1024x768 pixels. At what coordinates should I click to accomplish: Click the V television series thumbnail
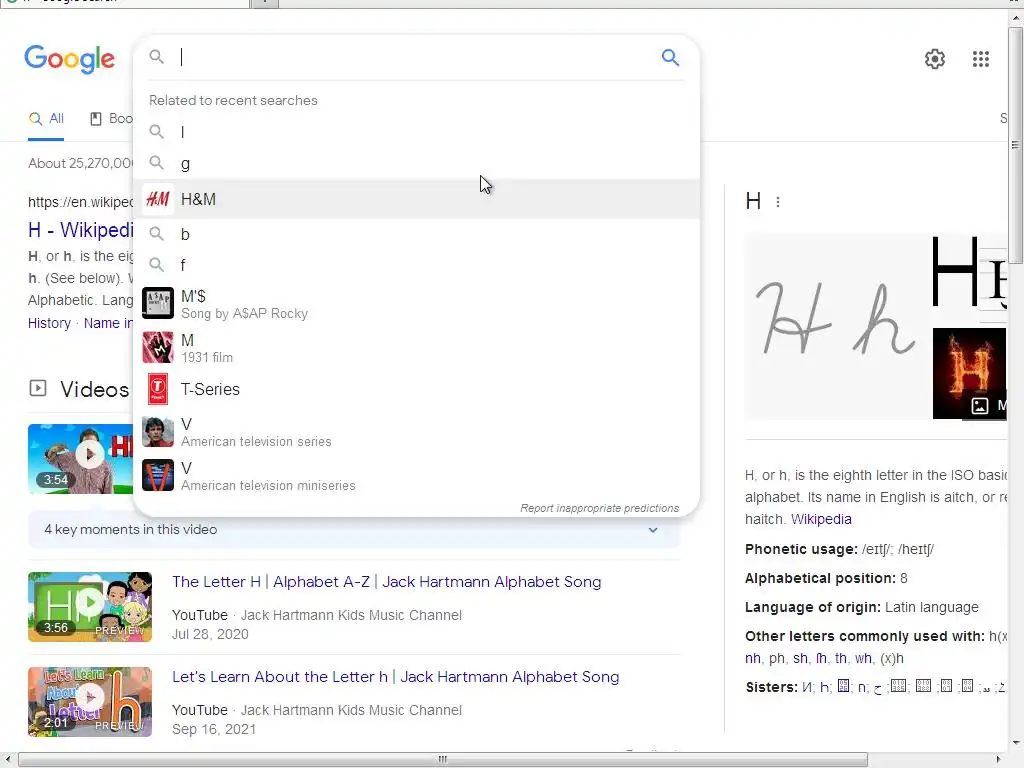pyautogui.click(x=158, y=432)
